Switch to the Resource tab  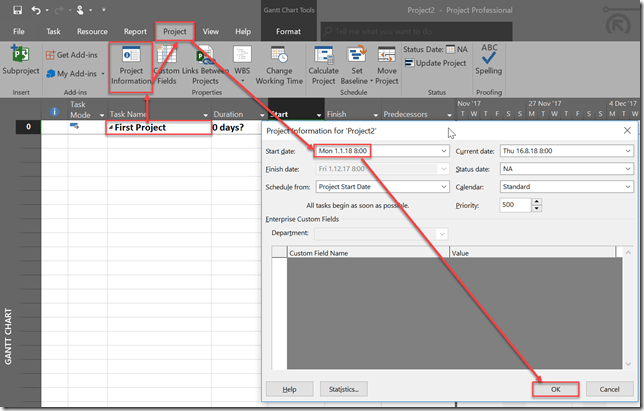pyautogui.click(x=92, y=31)
